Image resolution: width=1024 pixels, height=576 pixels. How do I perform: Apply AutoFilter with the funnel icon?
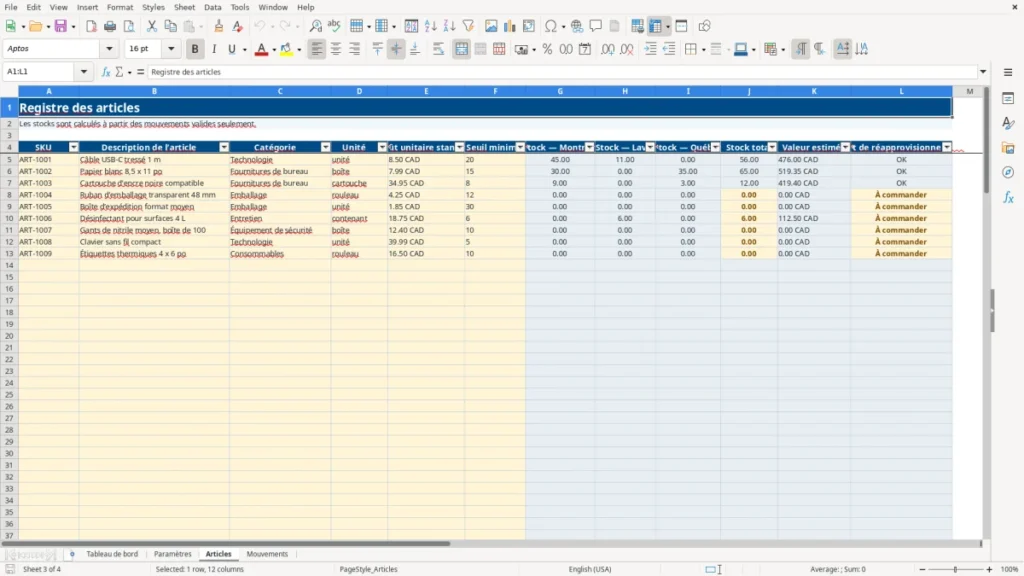[468, 26]
